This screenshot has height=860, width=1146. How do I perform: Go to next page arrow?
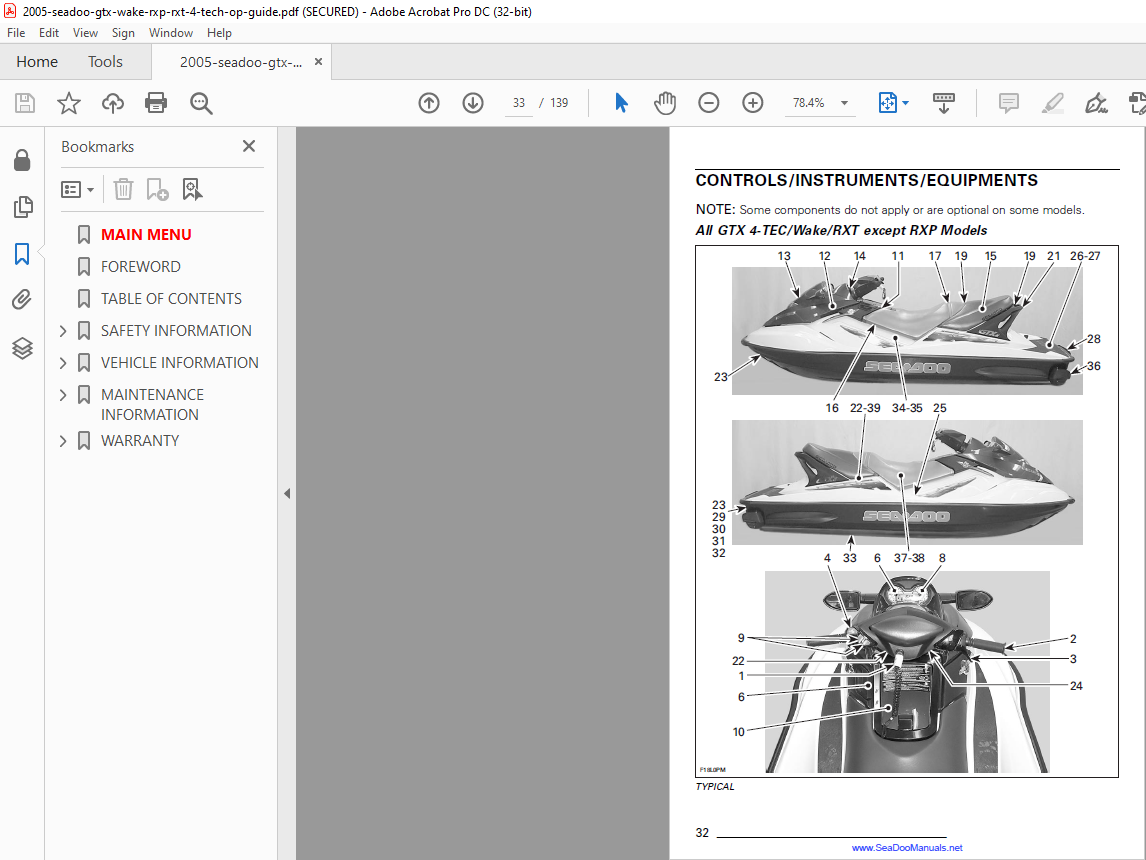click(473, 103)
